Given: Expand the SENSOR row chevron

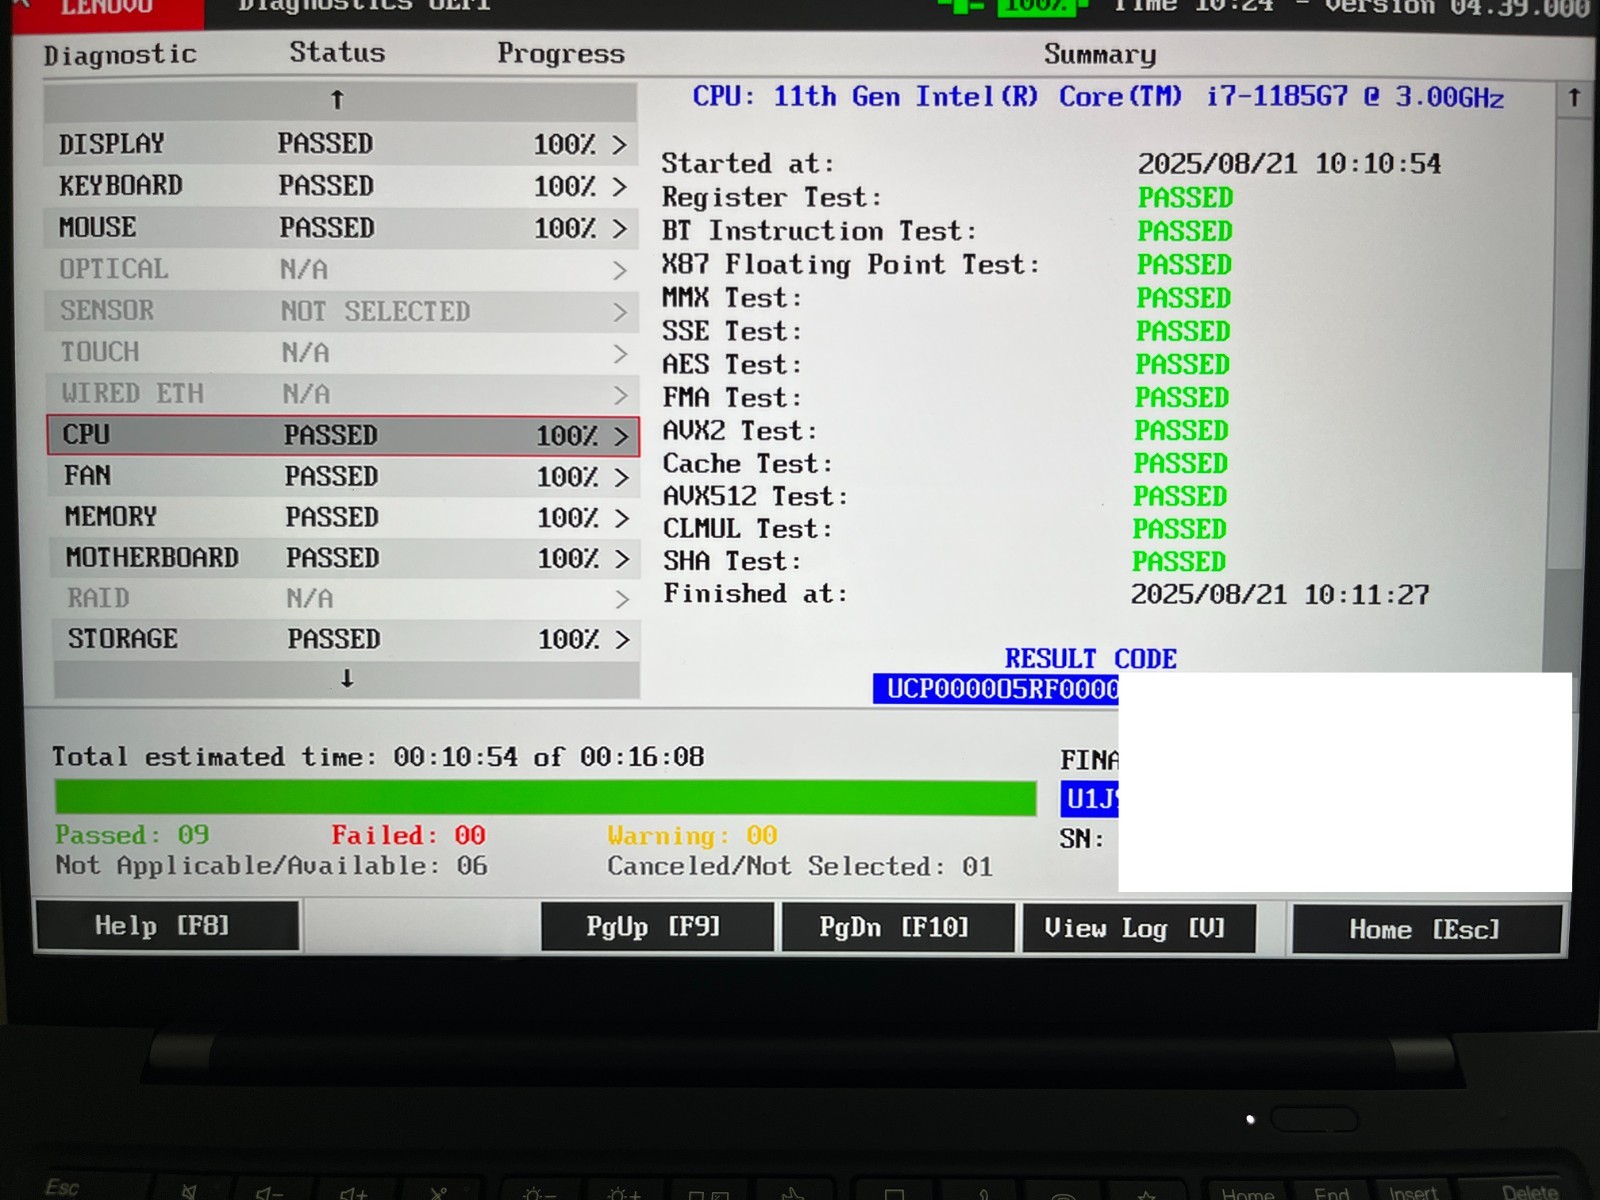Looking at the screenshot, I should [x=620, y=312].
